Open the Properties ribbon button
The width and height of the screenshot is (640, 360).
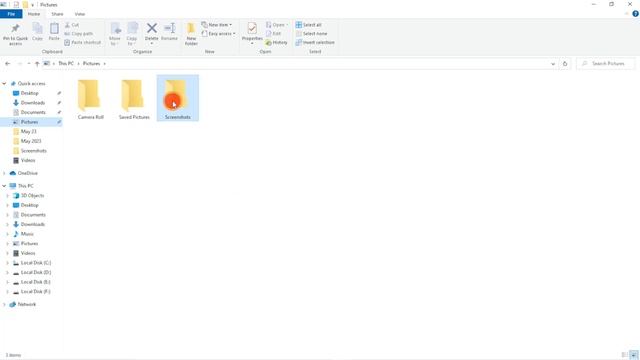pyautogui.click(x=252, y=33)
